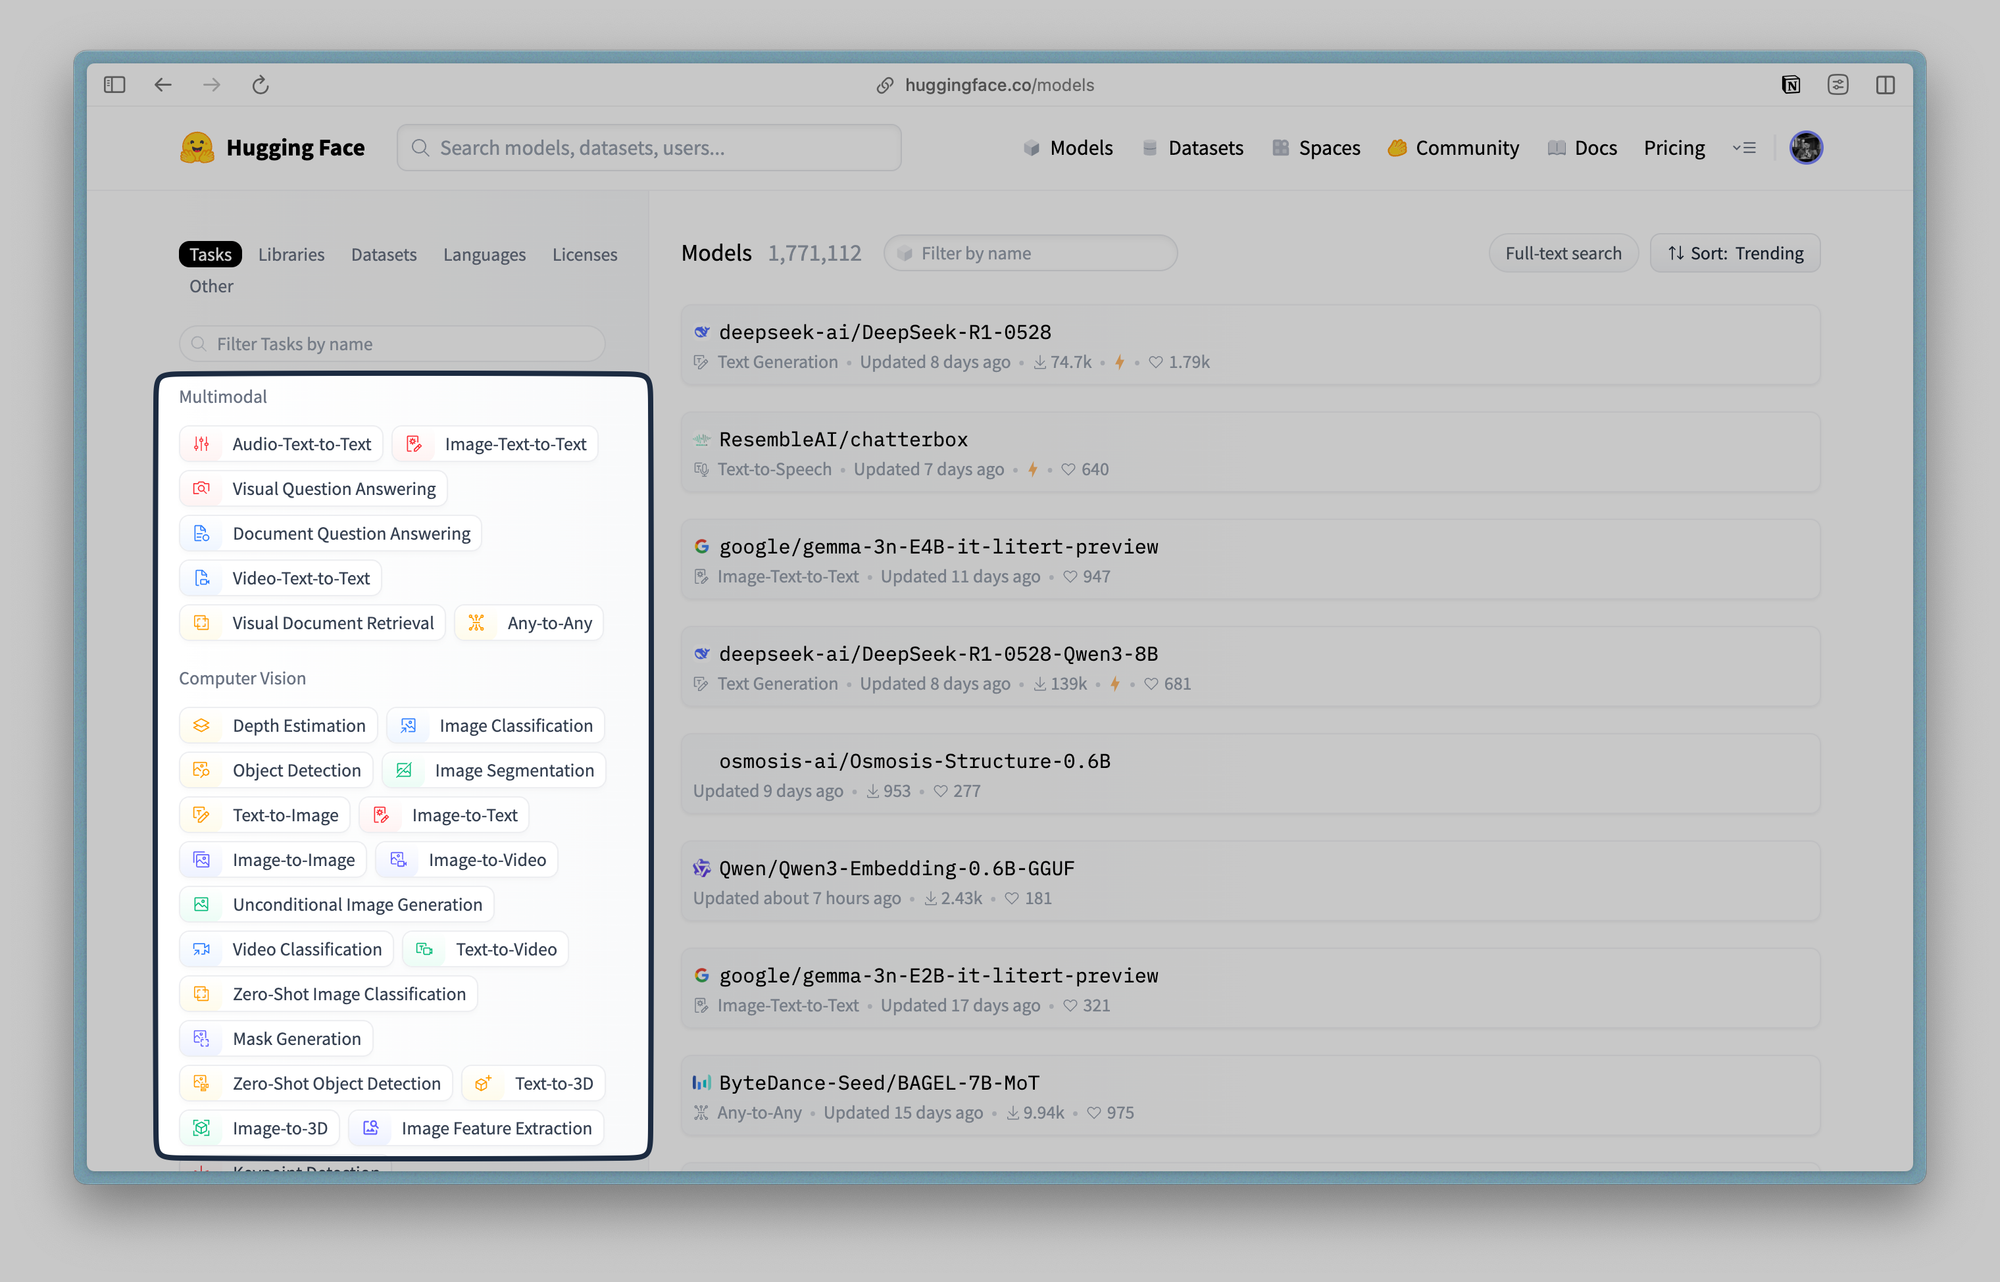Reload the page with the refresh icon

click(x=260, y=85)
